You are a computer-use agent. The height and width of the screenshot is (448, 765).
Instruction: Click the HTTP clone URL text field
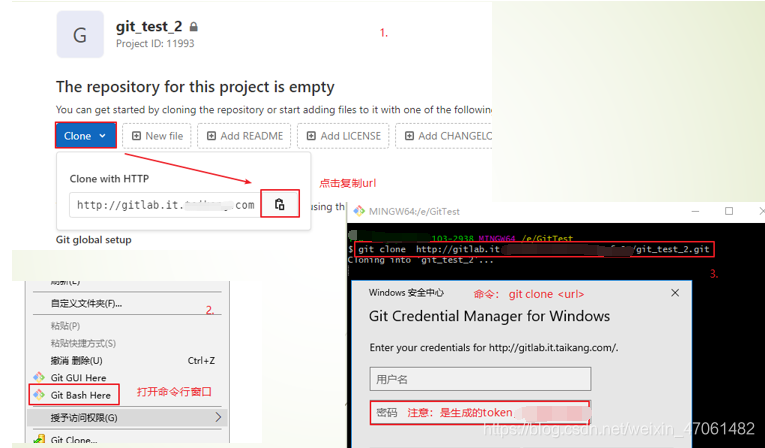pyautogui.click(x=165, y=205)
